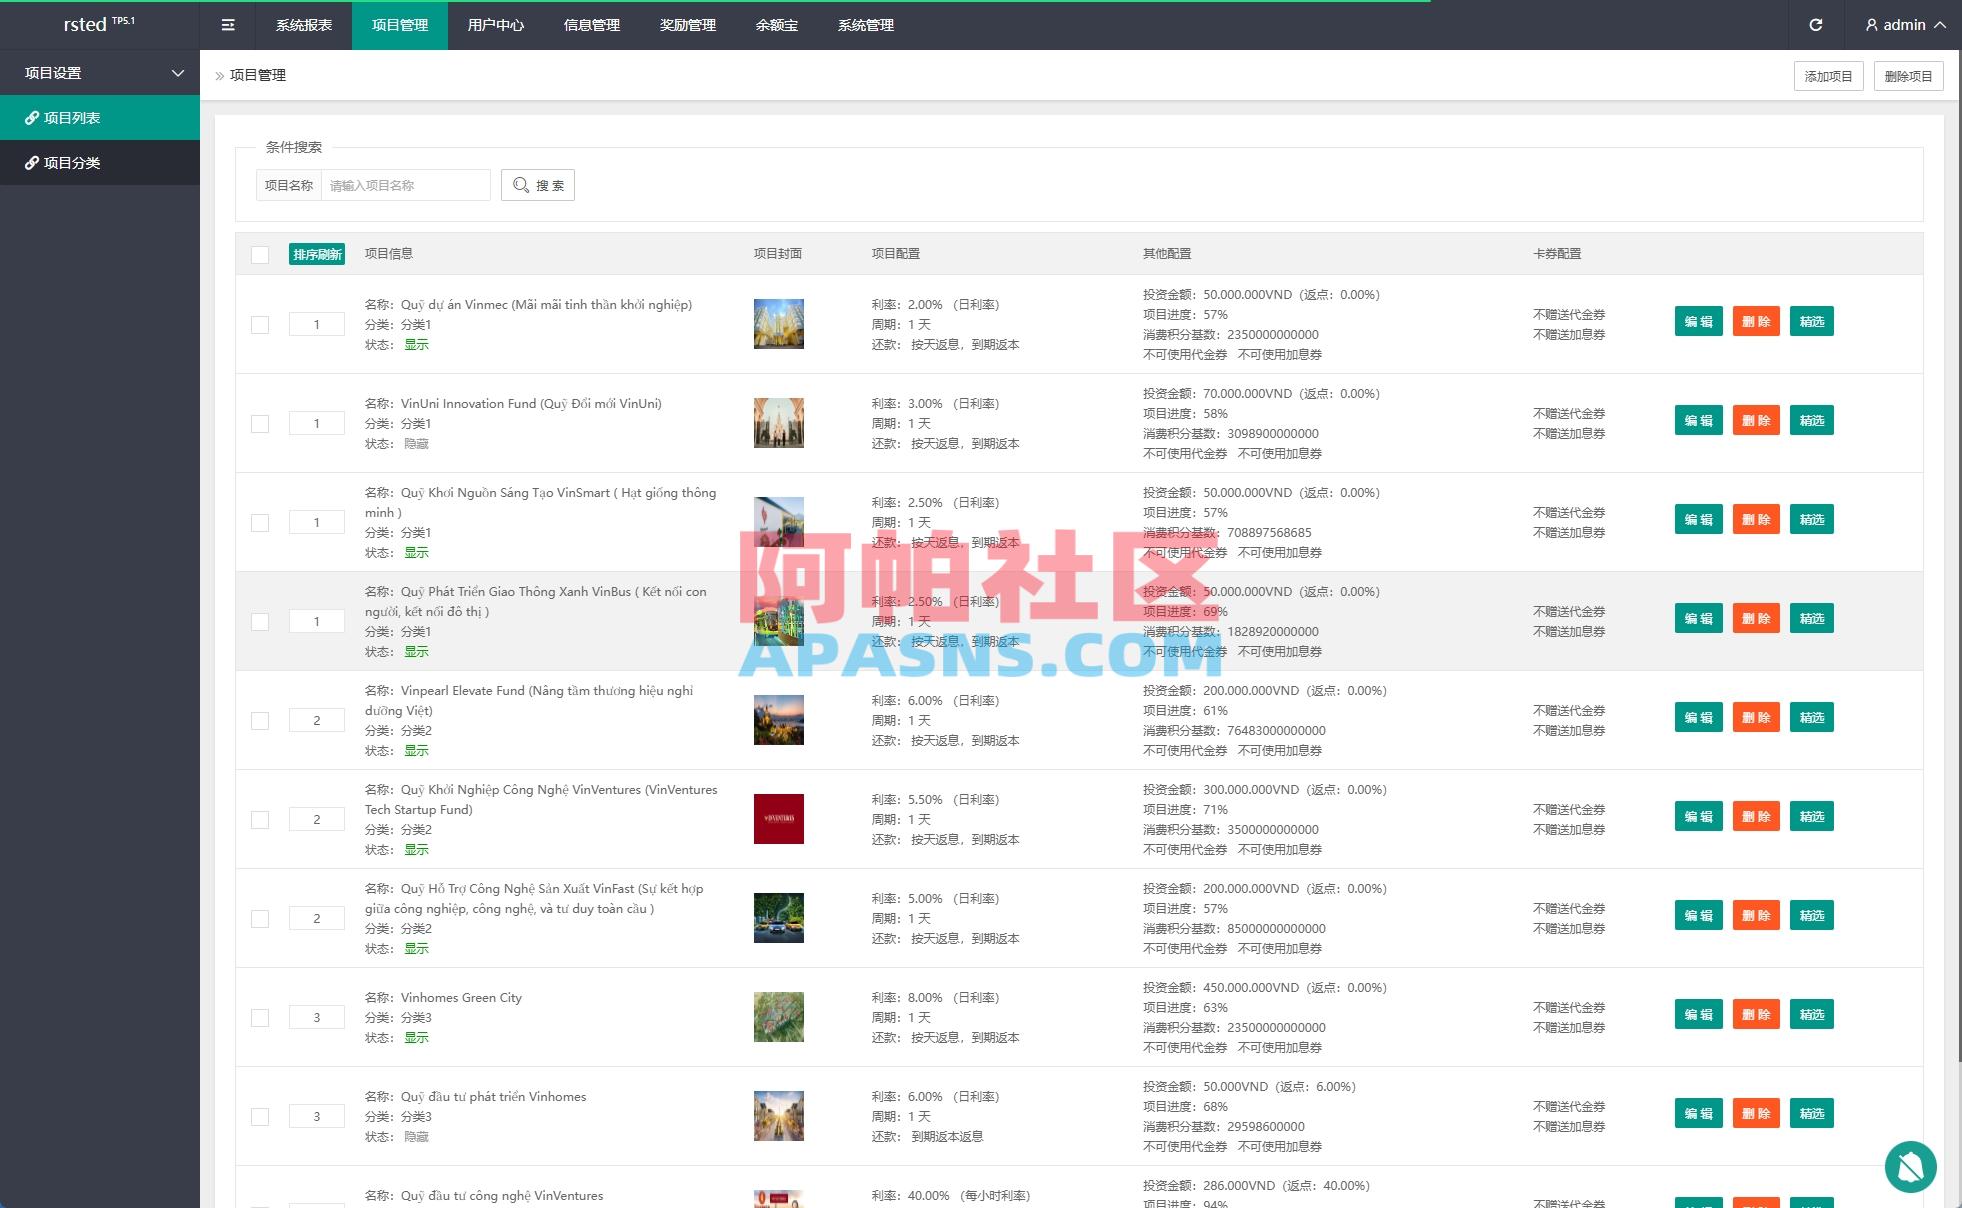Toggle 显示 status on Quỹ dự án Vinmec
Screen dimensions: 1962x1208
[x=416, y=343]
